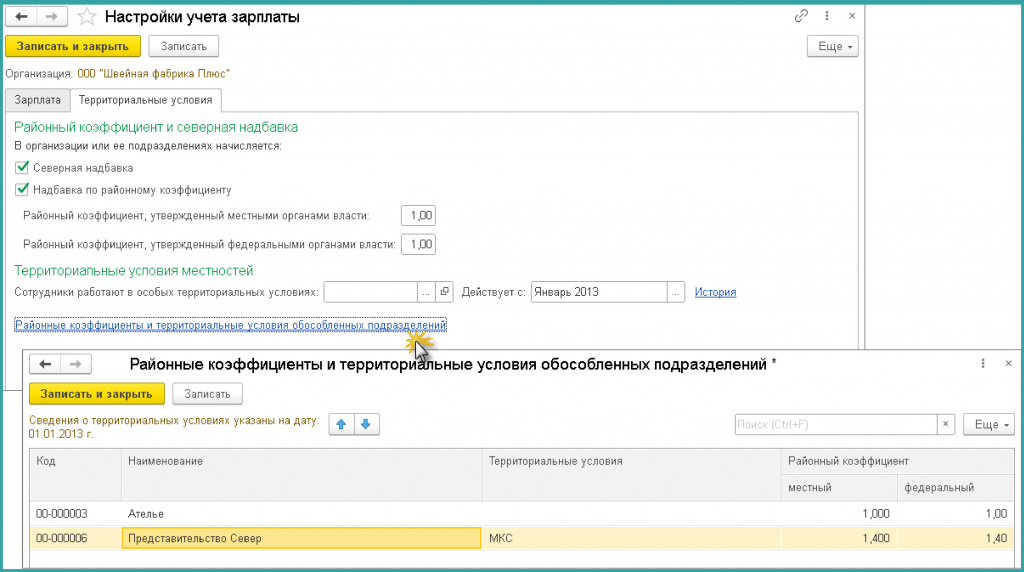Open Еще dropdown in salary settings window
The height and width of the screenshot is (572, 1024).
pos(833,46)
